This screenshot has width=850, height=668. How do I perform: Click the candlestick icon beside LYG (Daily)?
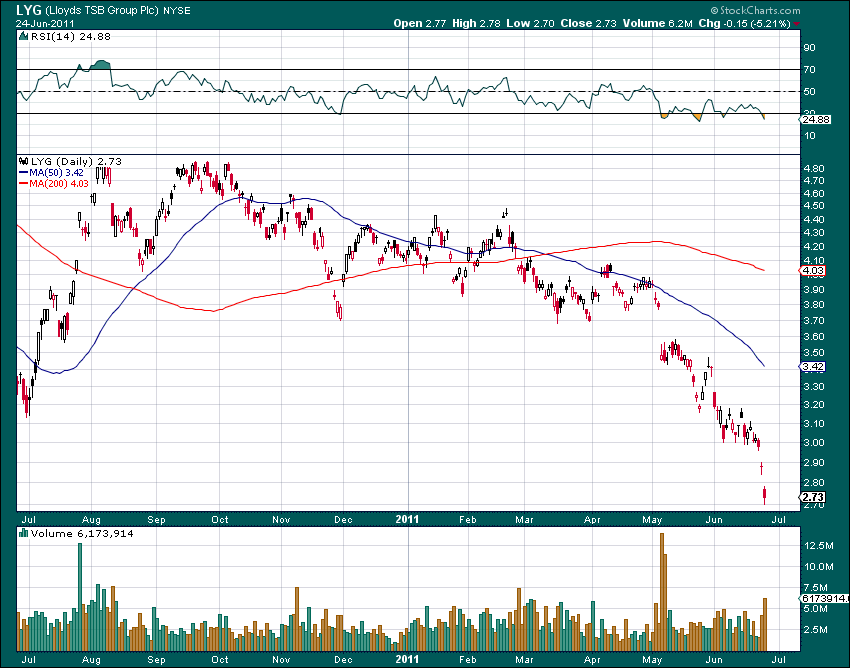23,161
